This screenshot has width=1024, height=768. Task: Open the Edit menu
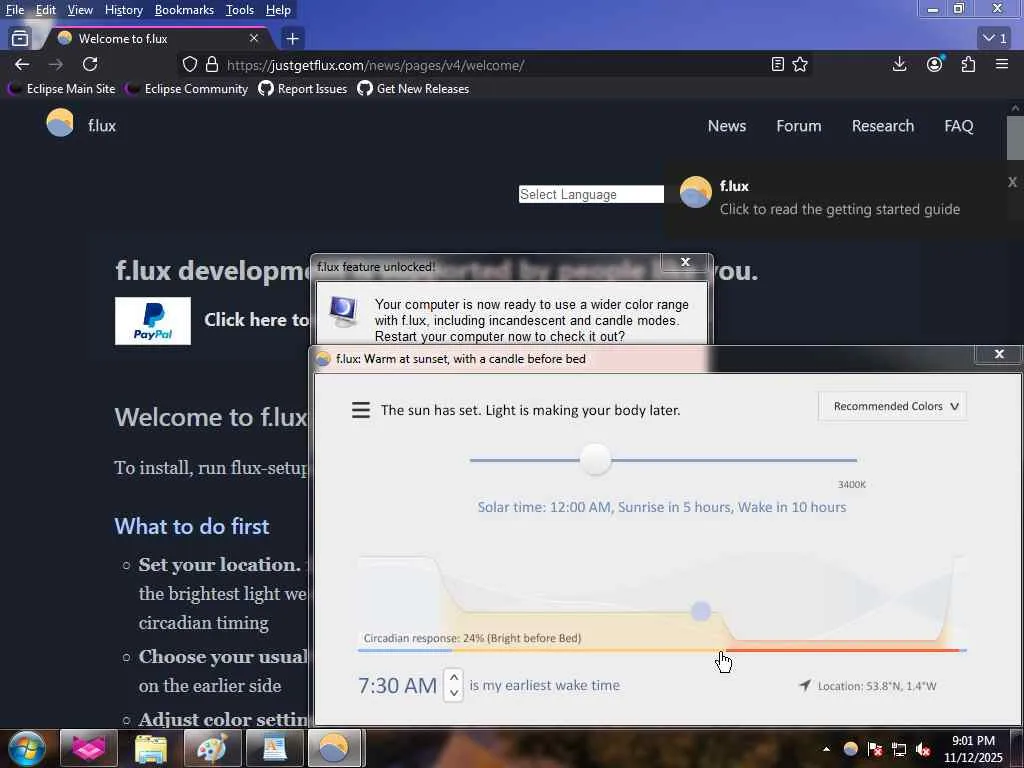(x=46, y=10)
